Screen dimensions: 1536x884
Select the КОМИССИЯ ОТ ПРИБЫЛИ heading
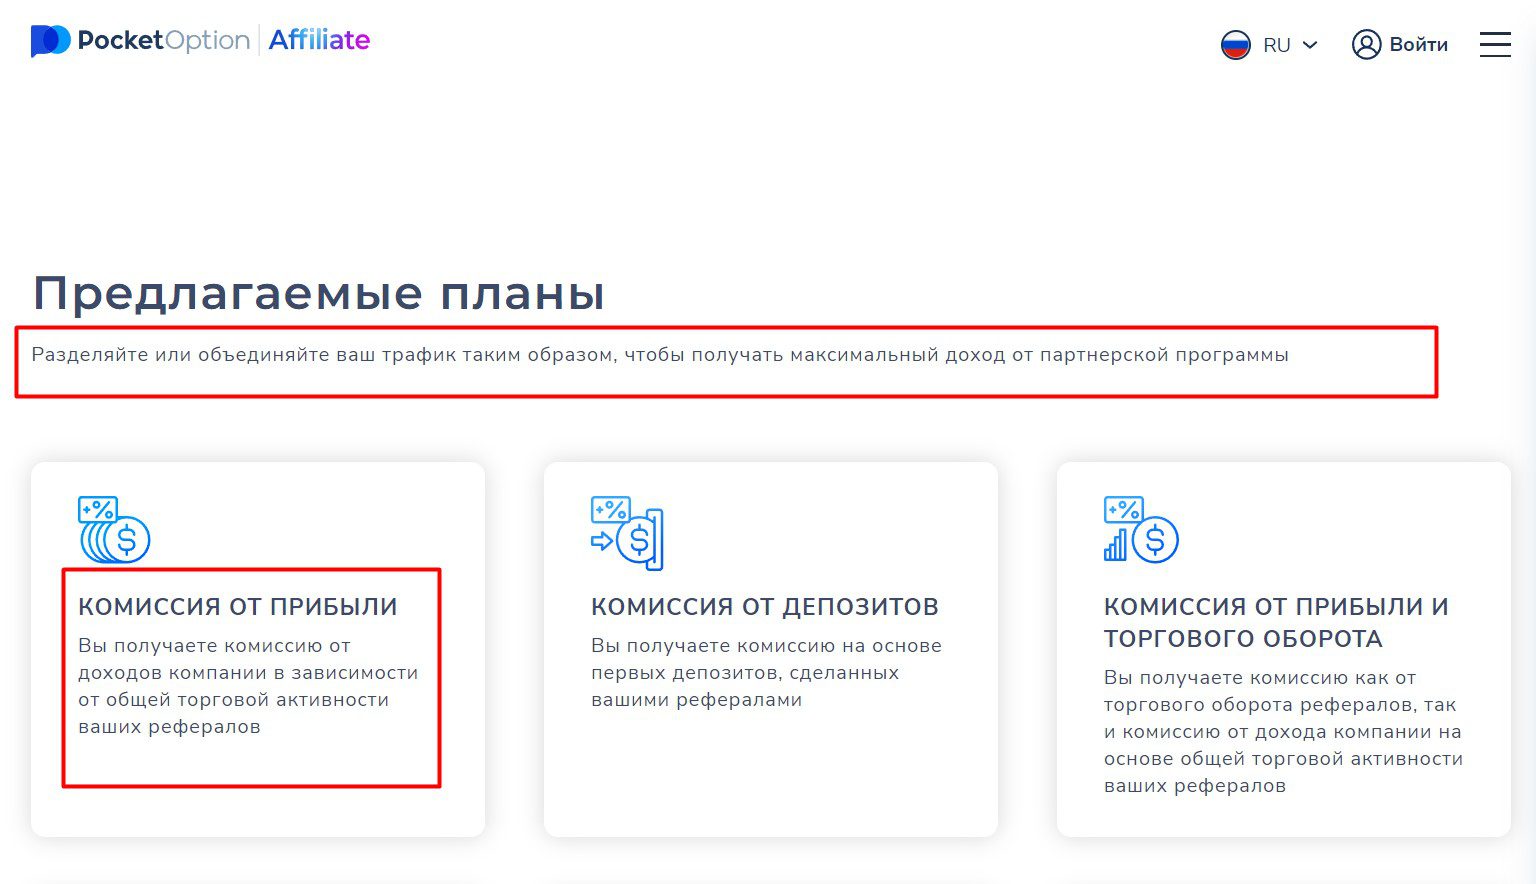238,607
